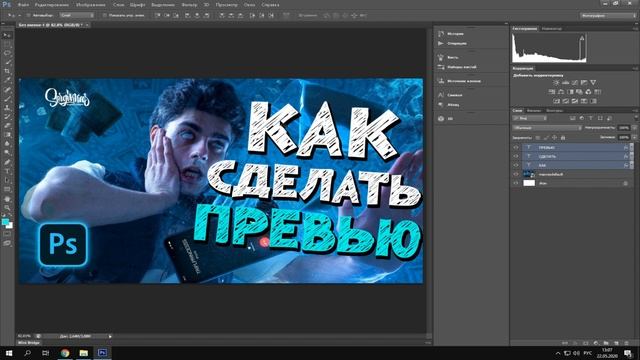Select the Healing Brush tool
Viewport: 640px width, 360px height.
pos(7,89)
